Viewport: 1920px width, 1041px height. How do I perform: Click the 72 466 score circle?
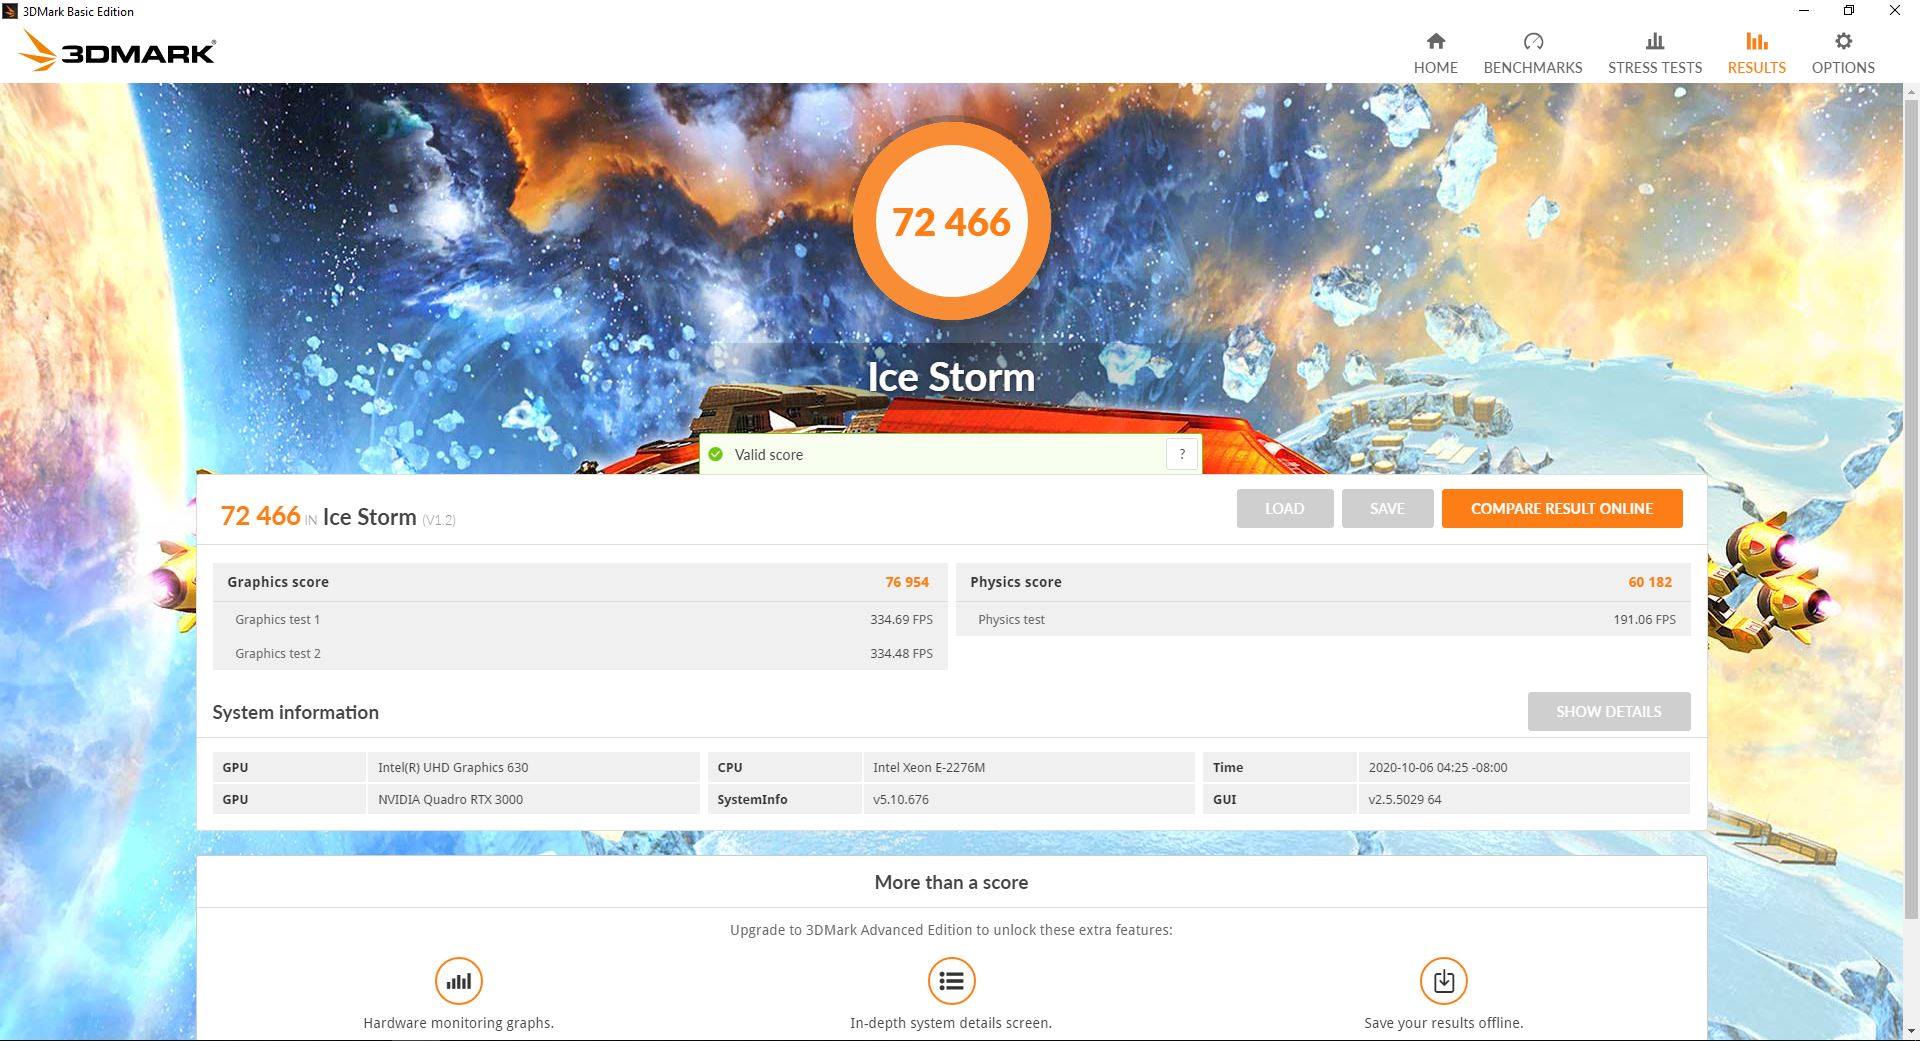tap(951, 221)
